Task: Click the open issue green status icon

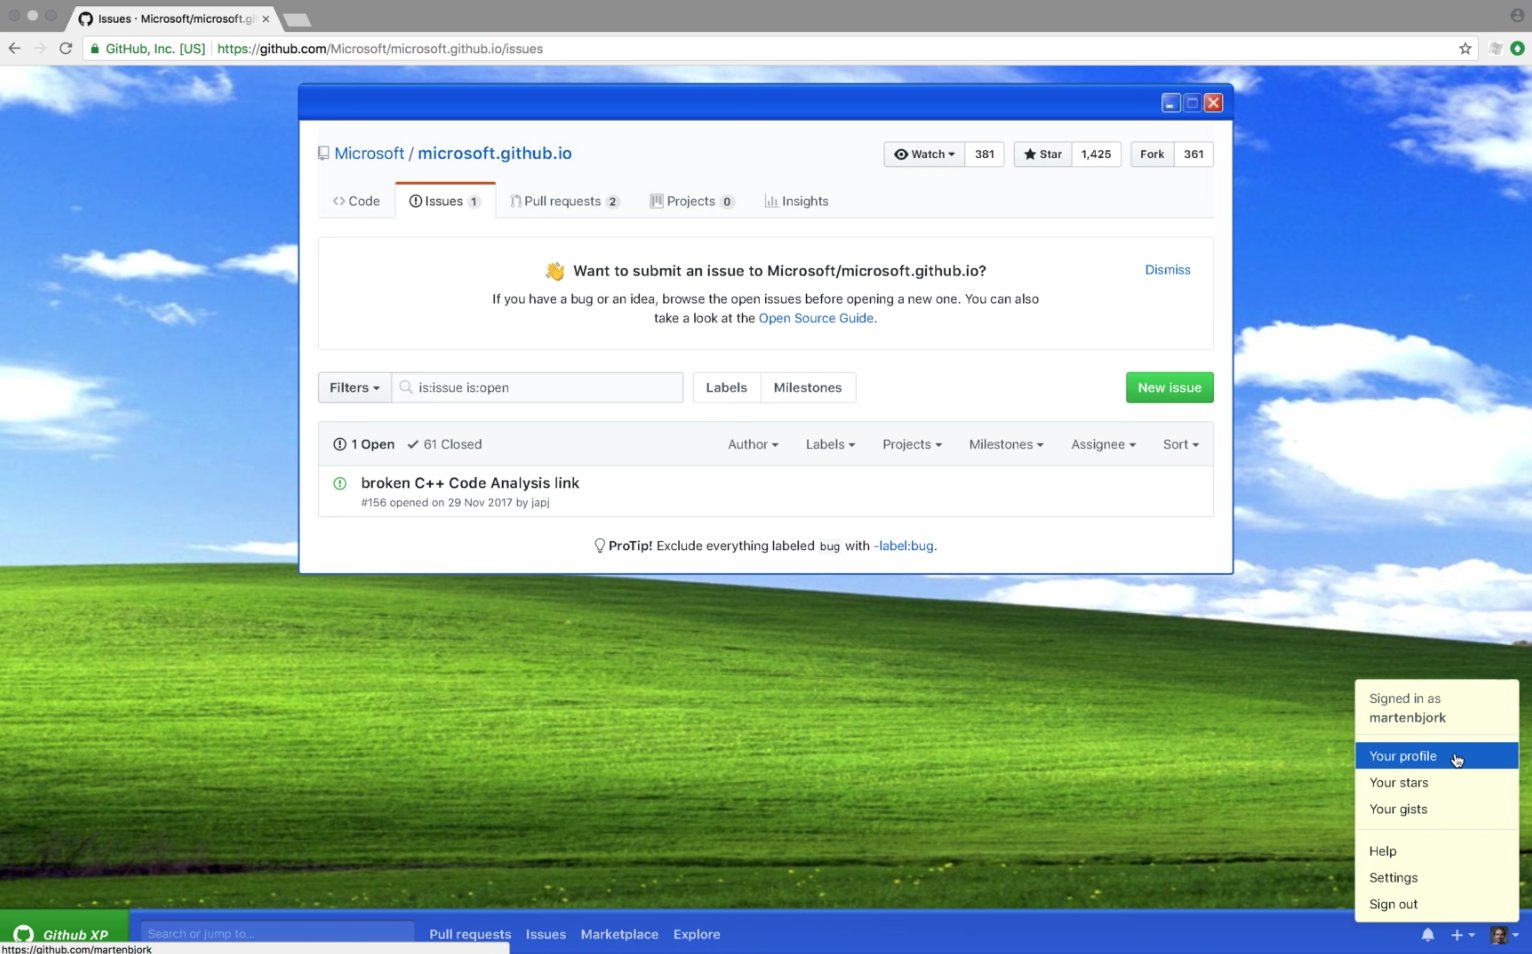Action: (340, 483)
